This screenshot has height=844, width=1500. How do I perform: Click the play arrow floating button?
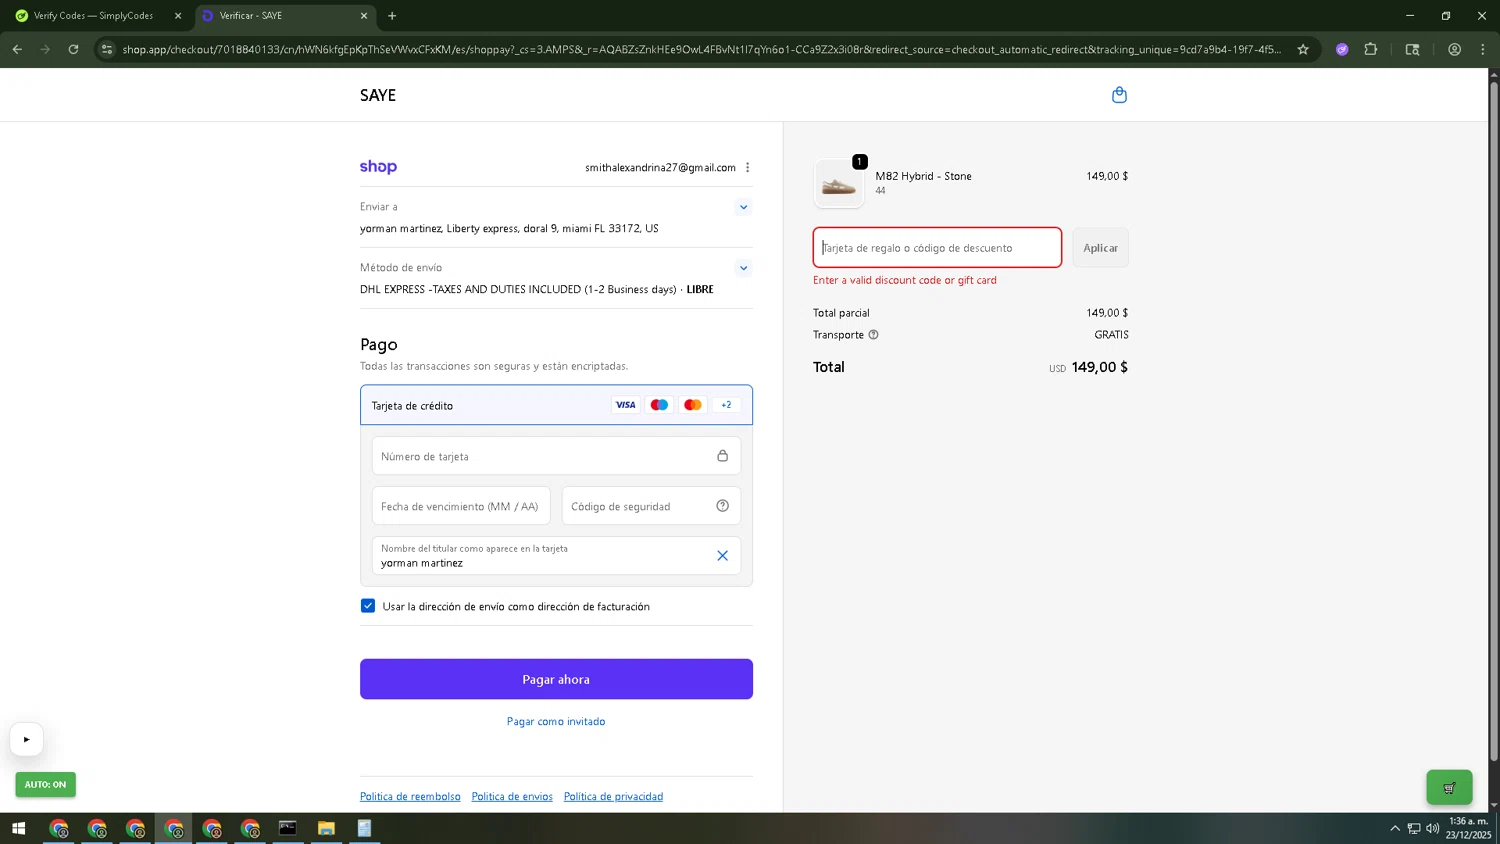(x=27, y=740)
